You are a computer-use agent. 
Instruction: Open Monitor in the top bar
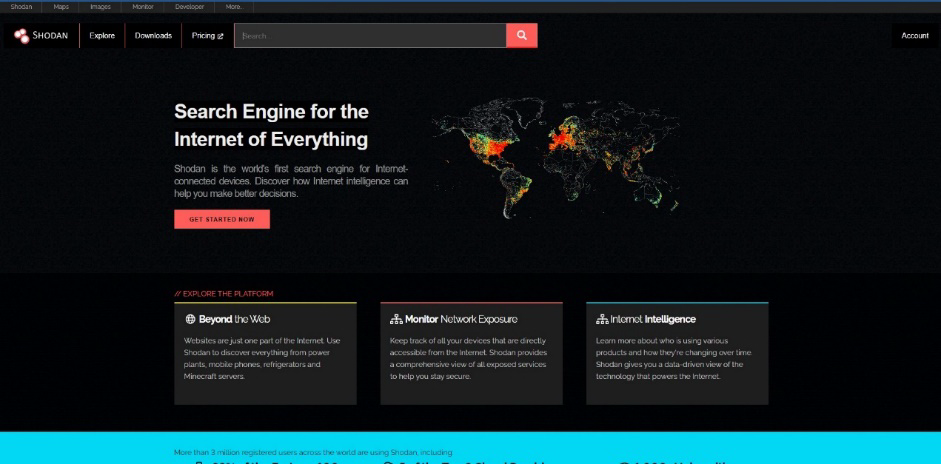[143, 7]
